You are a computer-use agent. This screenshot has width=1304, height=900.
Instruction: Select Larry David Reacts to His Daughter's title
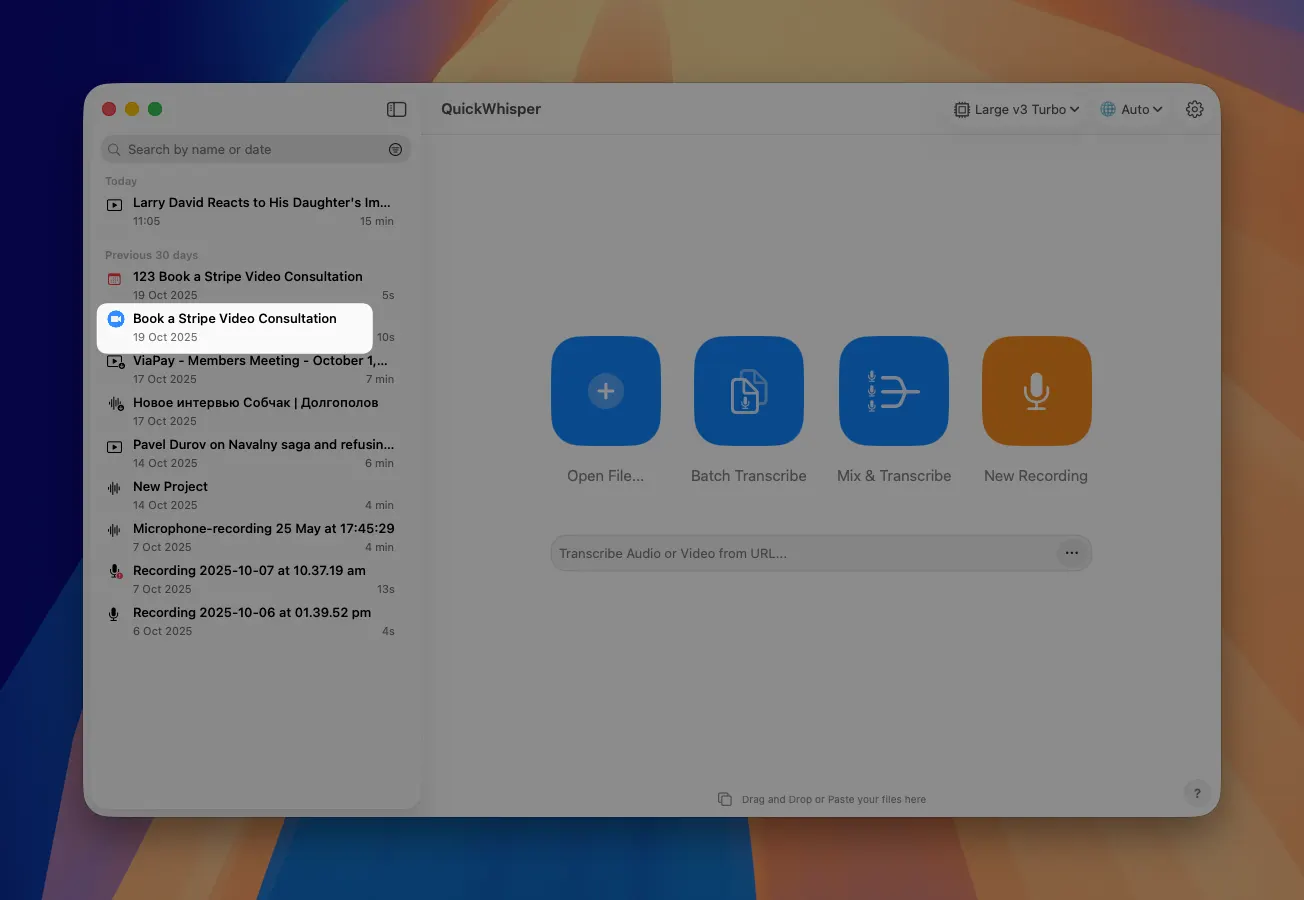pos(262,202)
